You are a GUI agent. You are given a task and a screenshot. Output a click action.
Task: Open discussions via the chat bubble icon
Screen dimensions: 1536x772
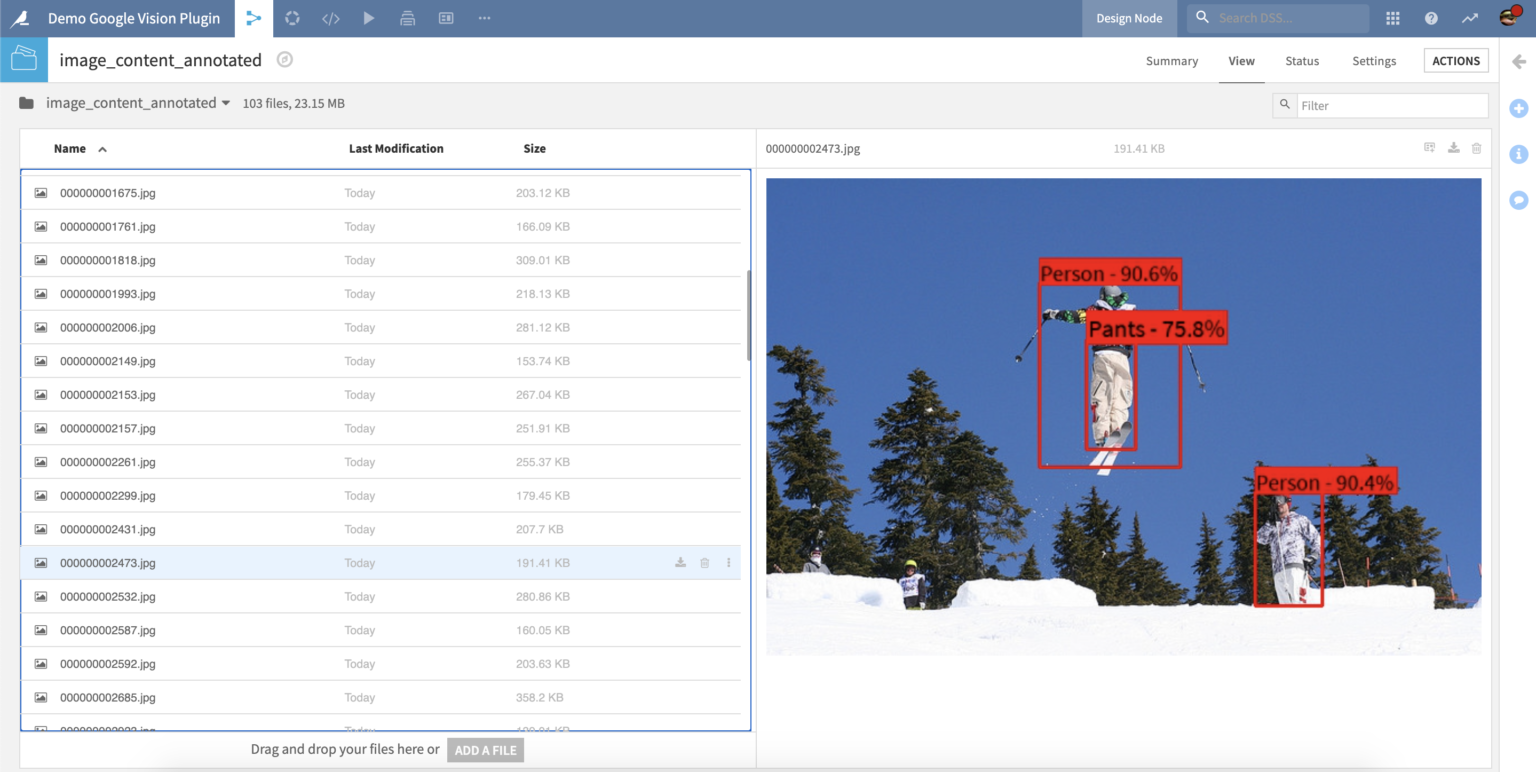coord(1518,200)
